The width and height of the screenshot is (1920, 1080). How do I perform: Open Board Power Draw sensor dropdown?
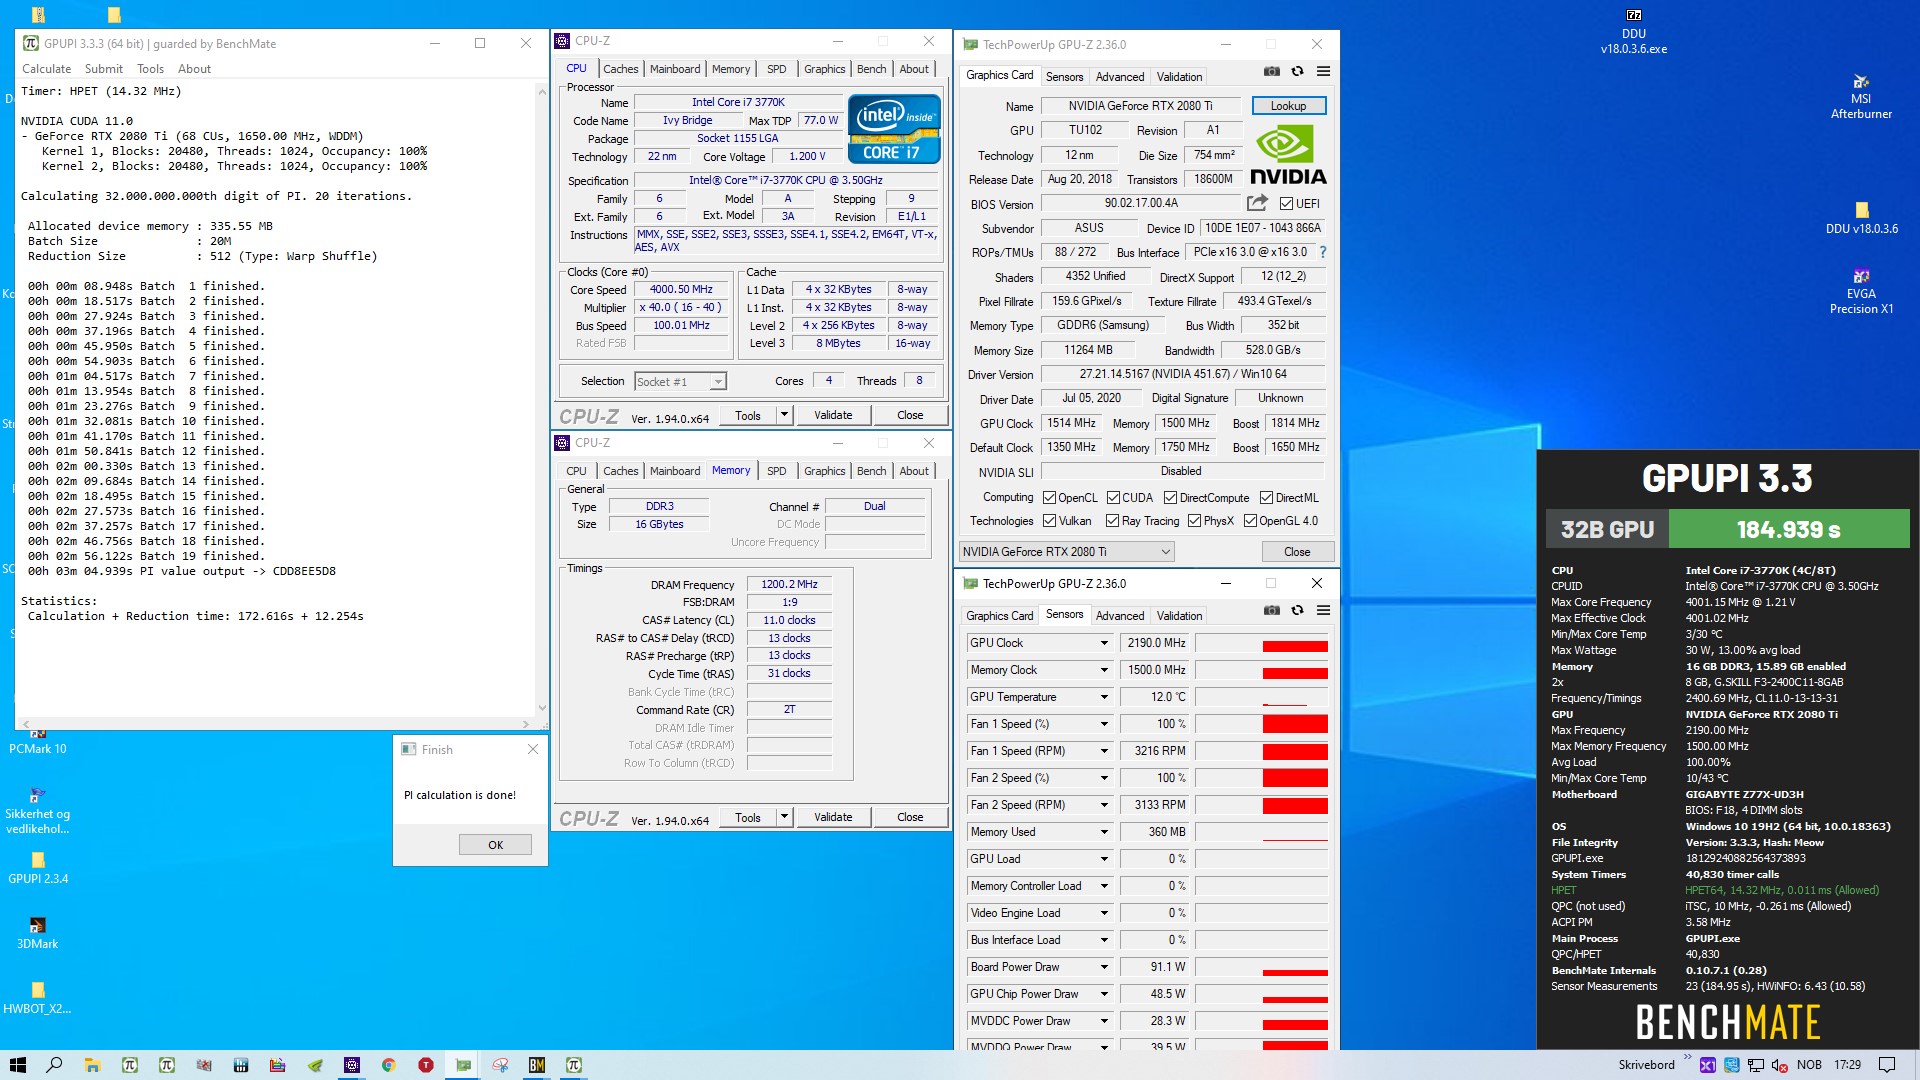pos(1104,967)
